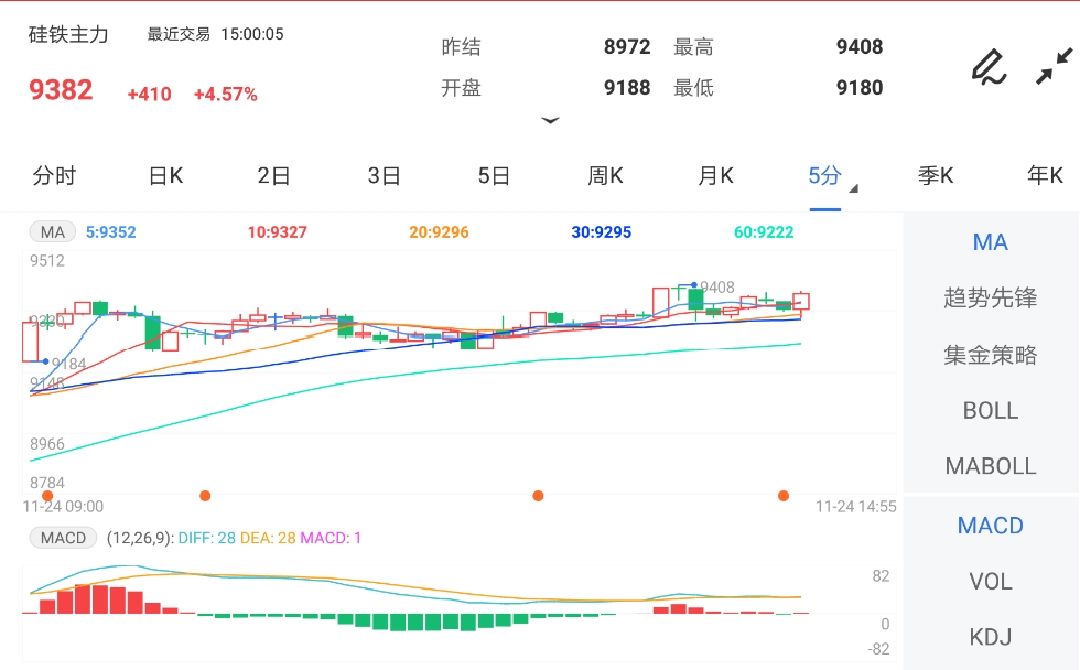The image size is (1080, 670).
Task: Click the 30:9295 moving average value
Action: pos(601,232)
